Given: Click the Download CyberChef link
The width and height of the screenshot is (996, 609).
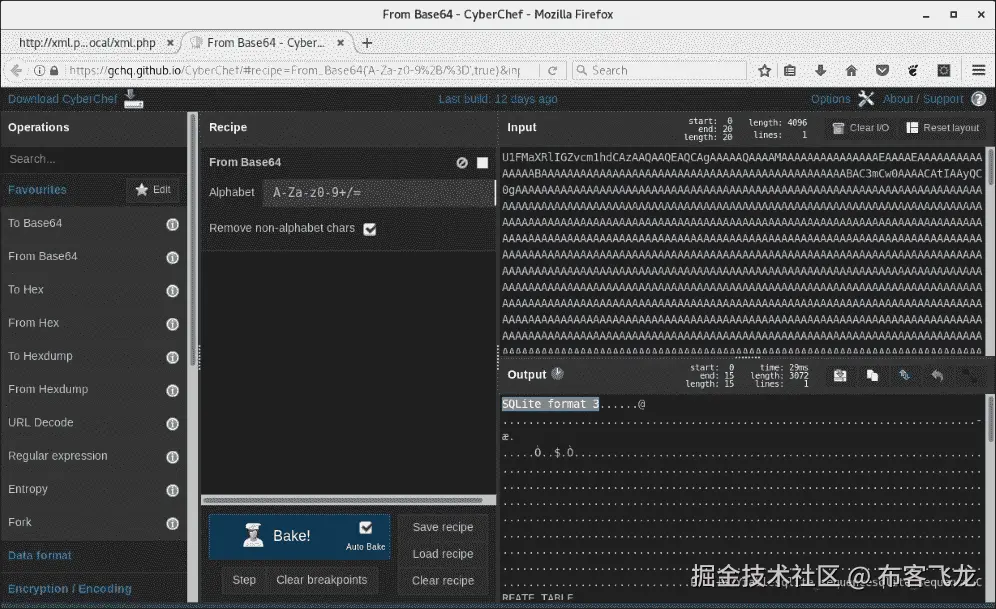Looking at the screenshot, I should coord(62,99).
